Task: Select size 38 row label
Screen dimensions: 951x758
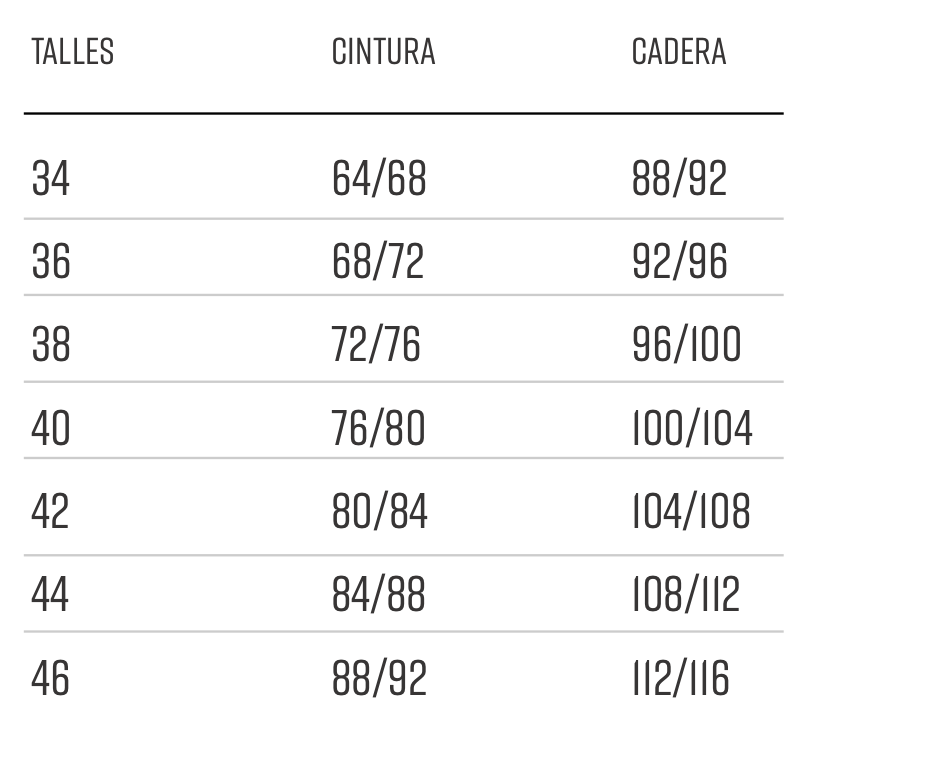Action: click(x=51, y=344)
